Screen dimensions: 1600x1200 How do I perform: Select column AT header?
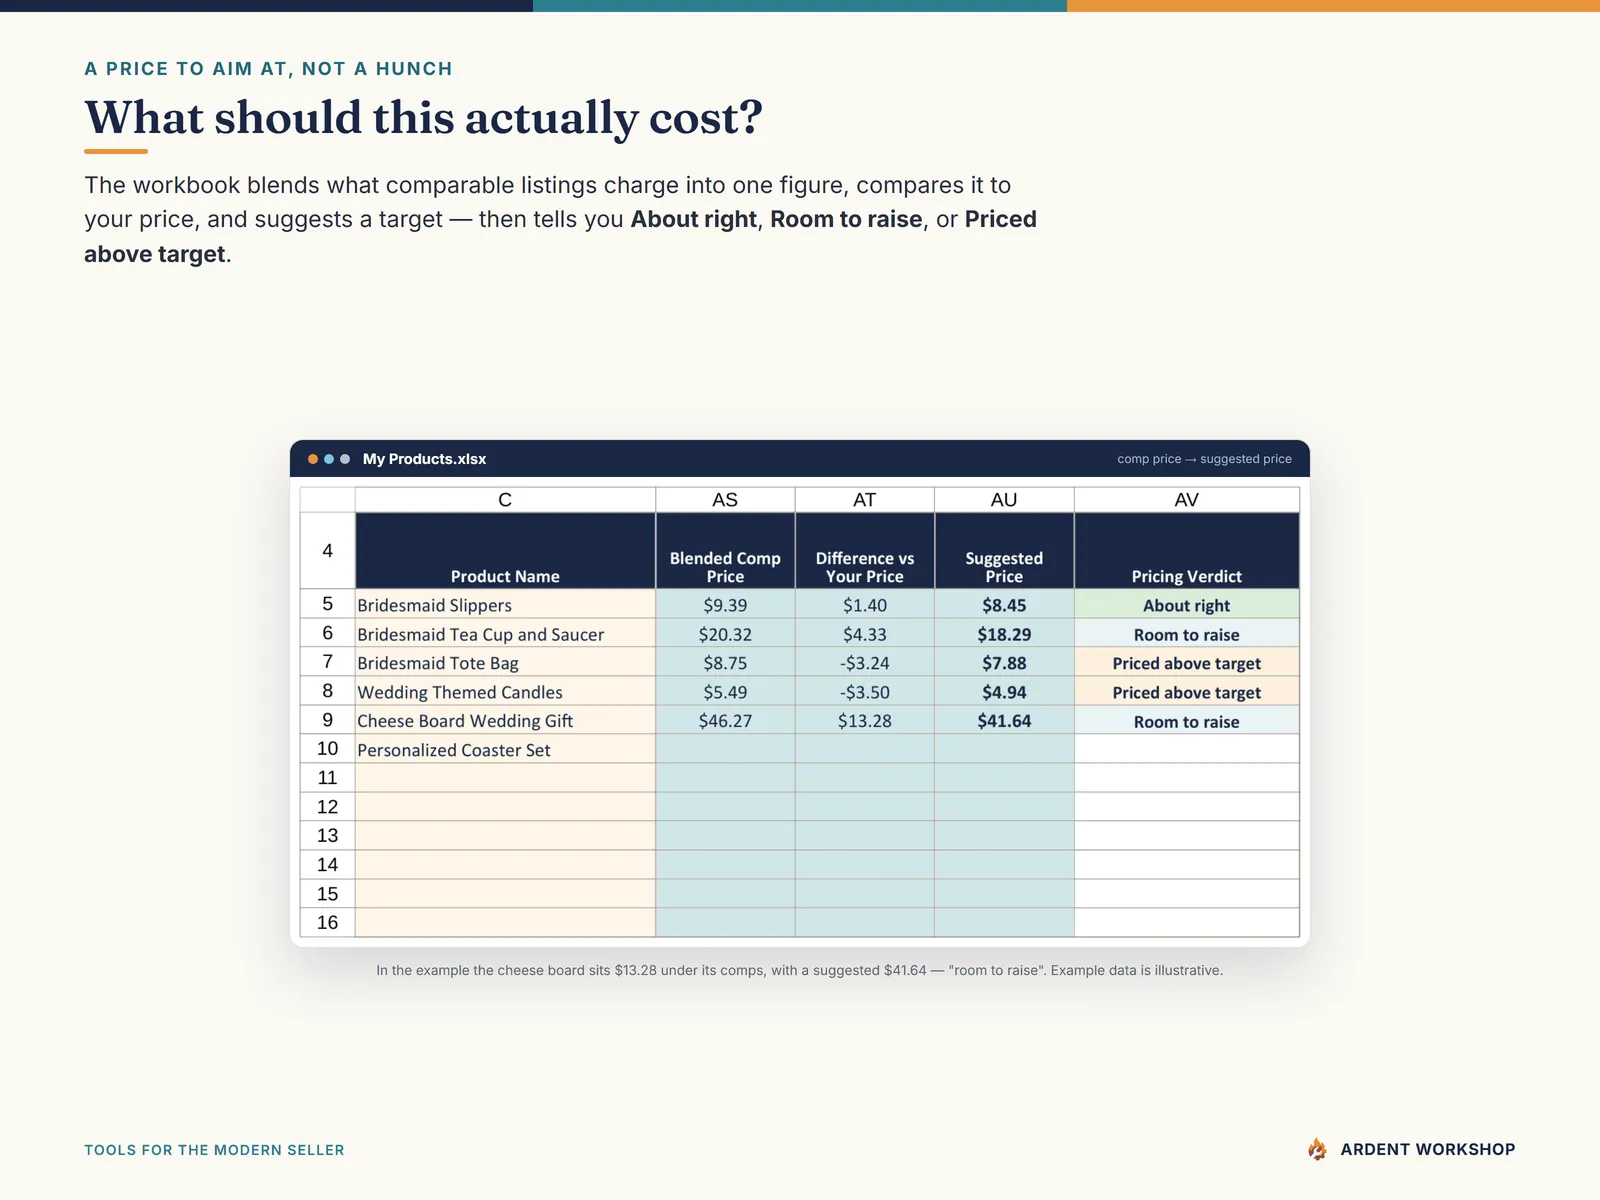[x=865, y=500]
